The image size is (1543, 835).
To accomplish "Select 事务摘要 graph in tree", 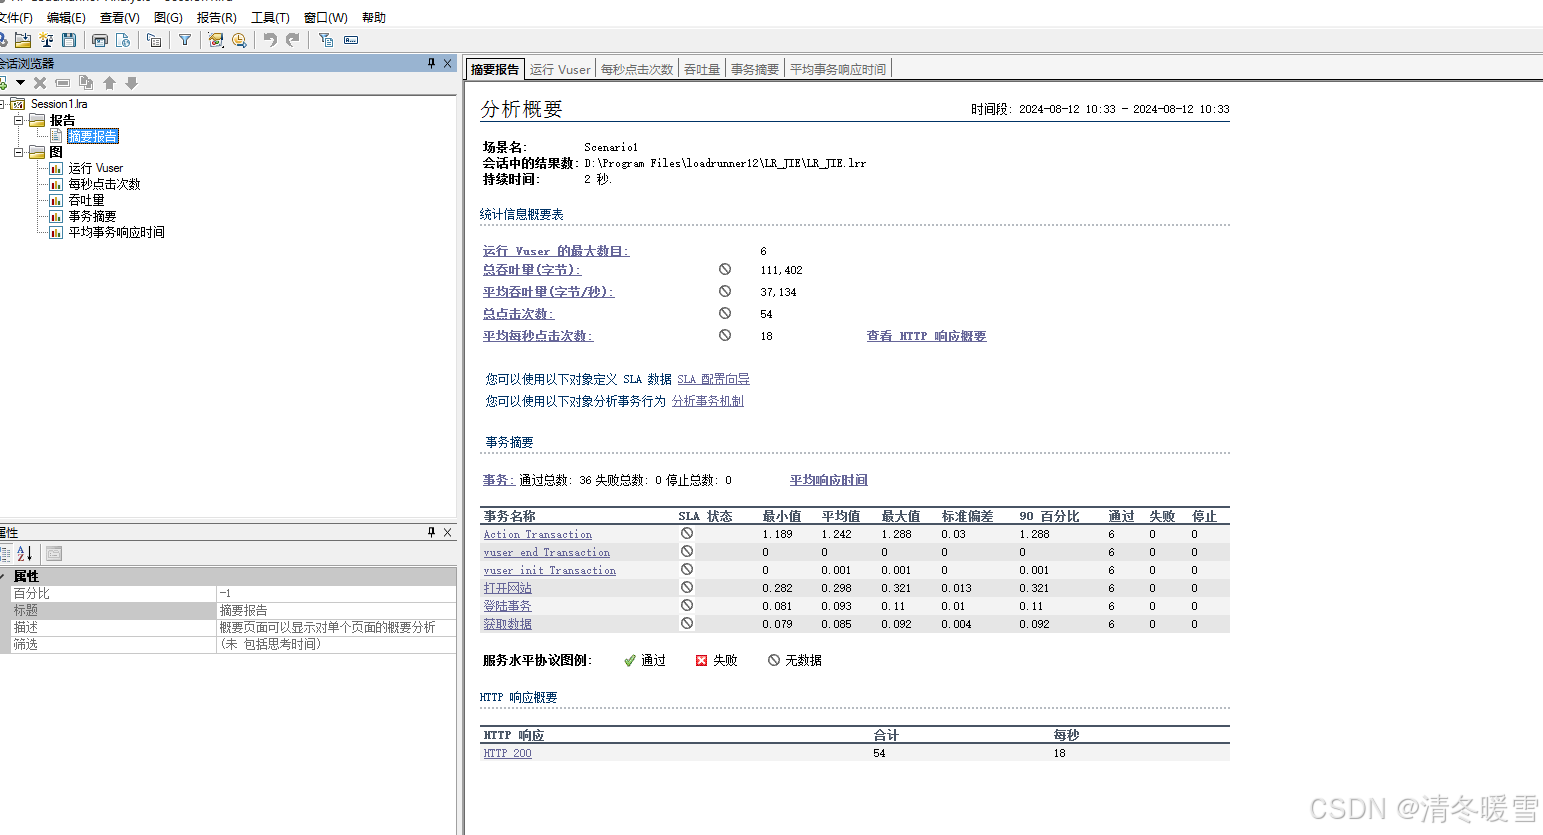I will coord(92,216).
